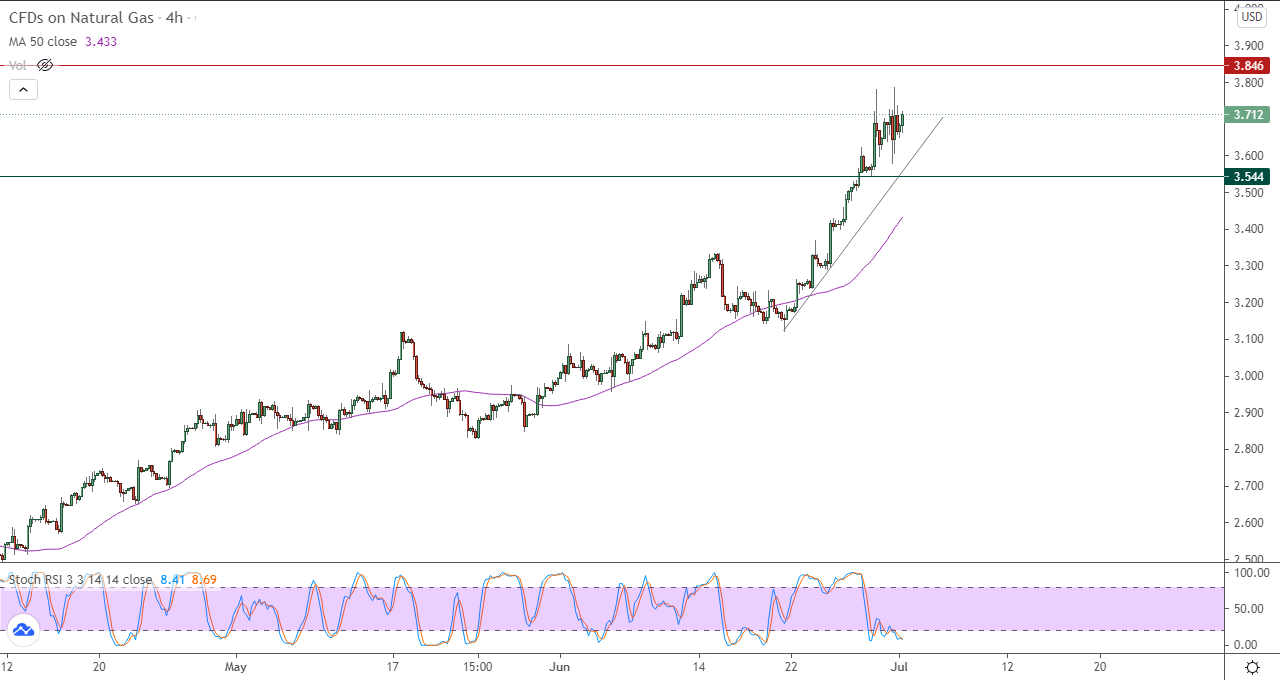Image resolution: width=1280 pixels, height=680 pixels.
Task: Click the Stoch RSI K value 8.41
Action: point(171,579)
